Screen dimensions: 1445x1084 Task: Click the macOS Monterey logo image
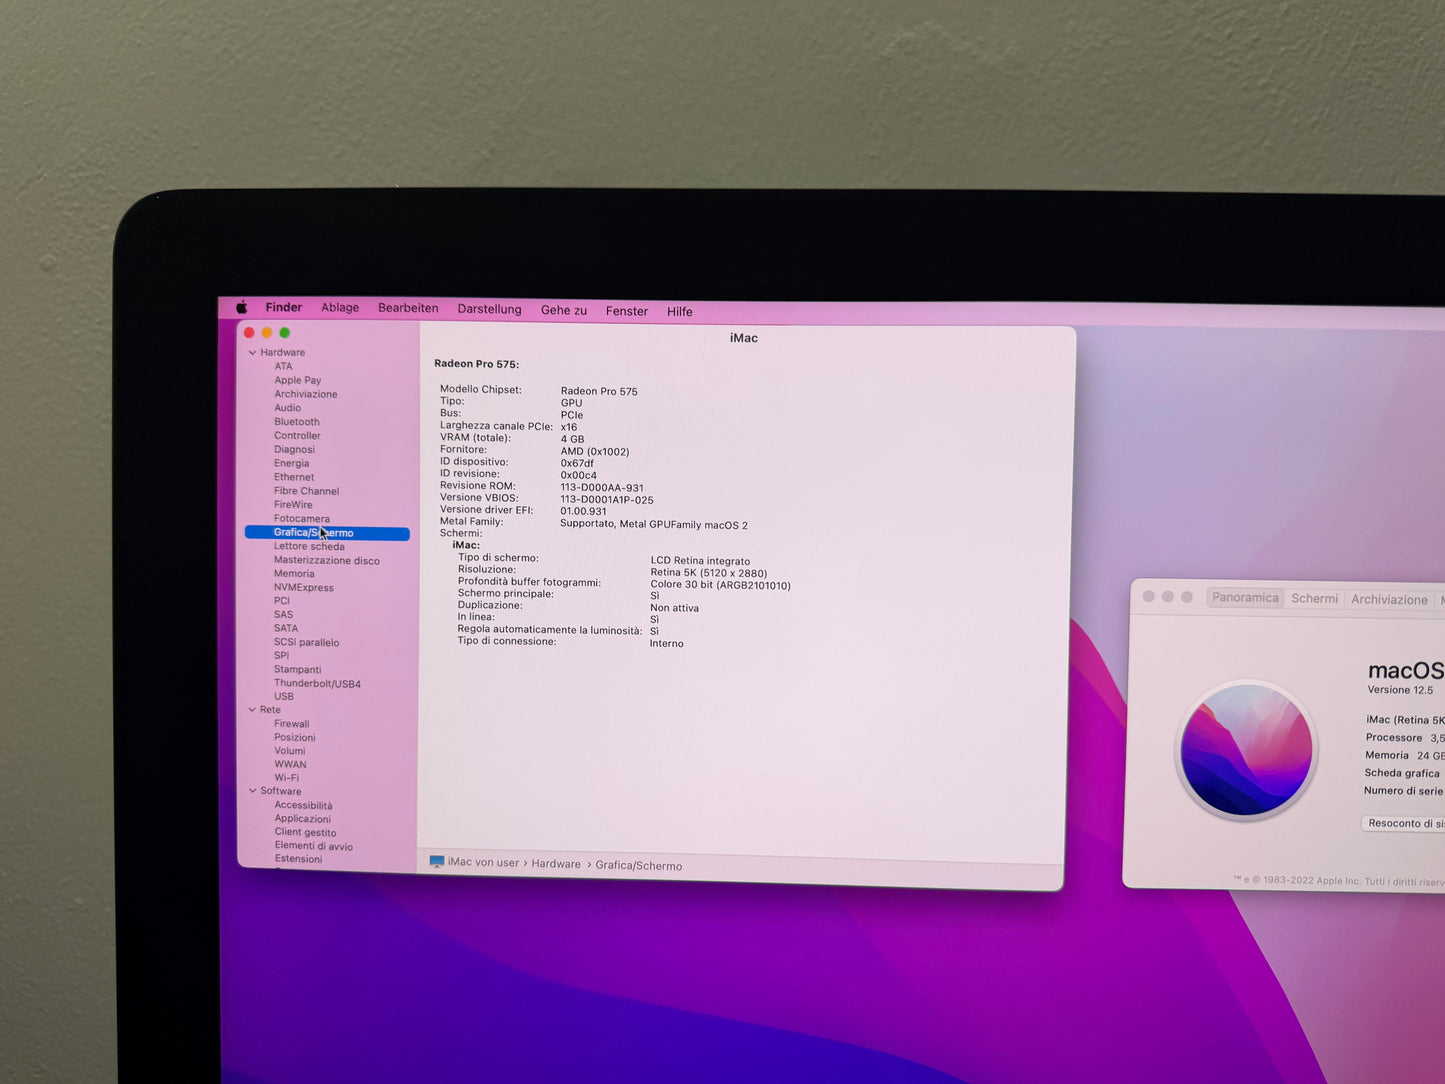(1246, 750)
